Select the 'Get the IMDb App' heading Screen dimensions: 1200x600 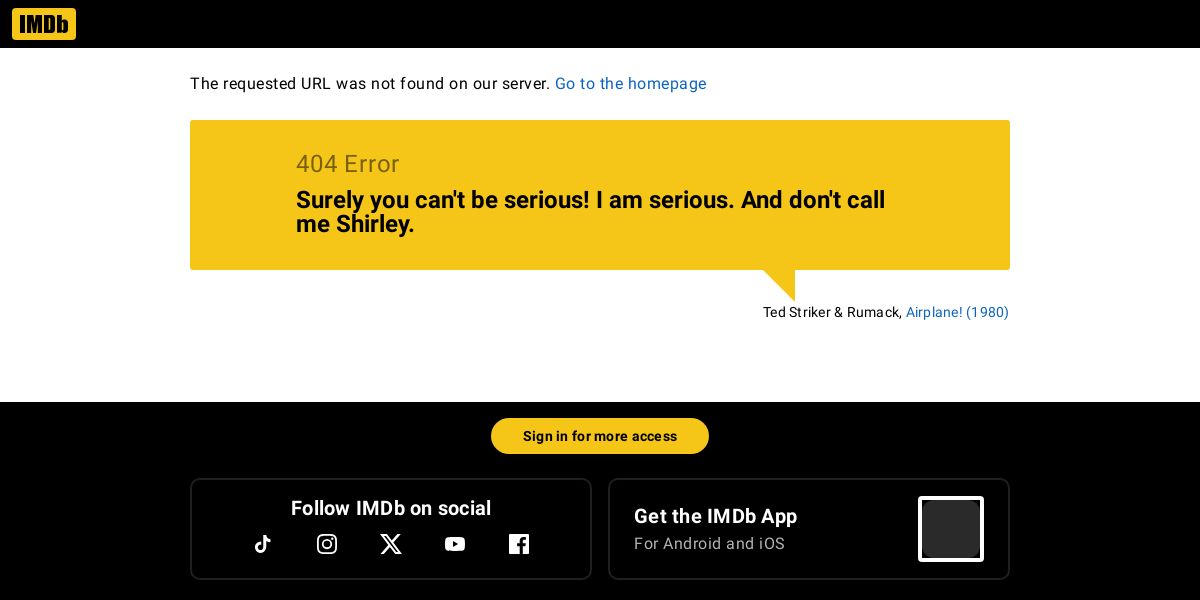[715, 516]
